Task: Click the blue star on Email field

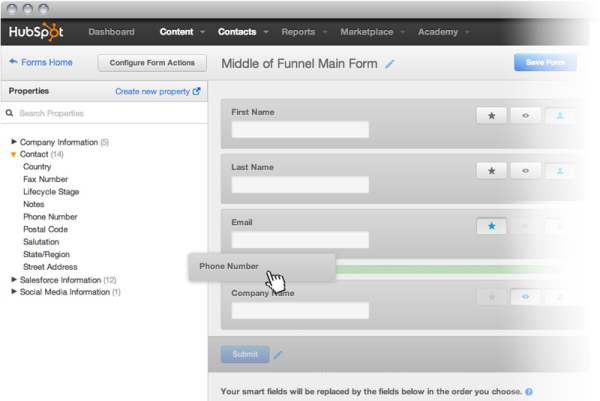Action: tap(491, 226)
